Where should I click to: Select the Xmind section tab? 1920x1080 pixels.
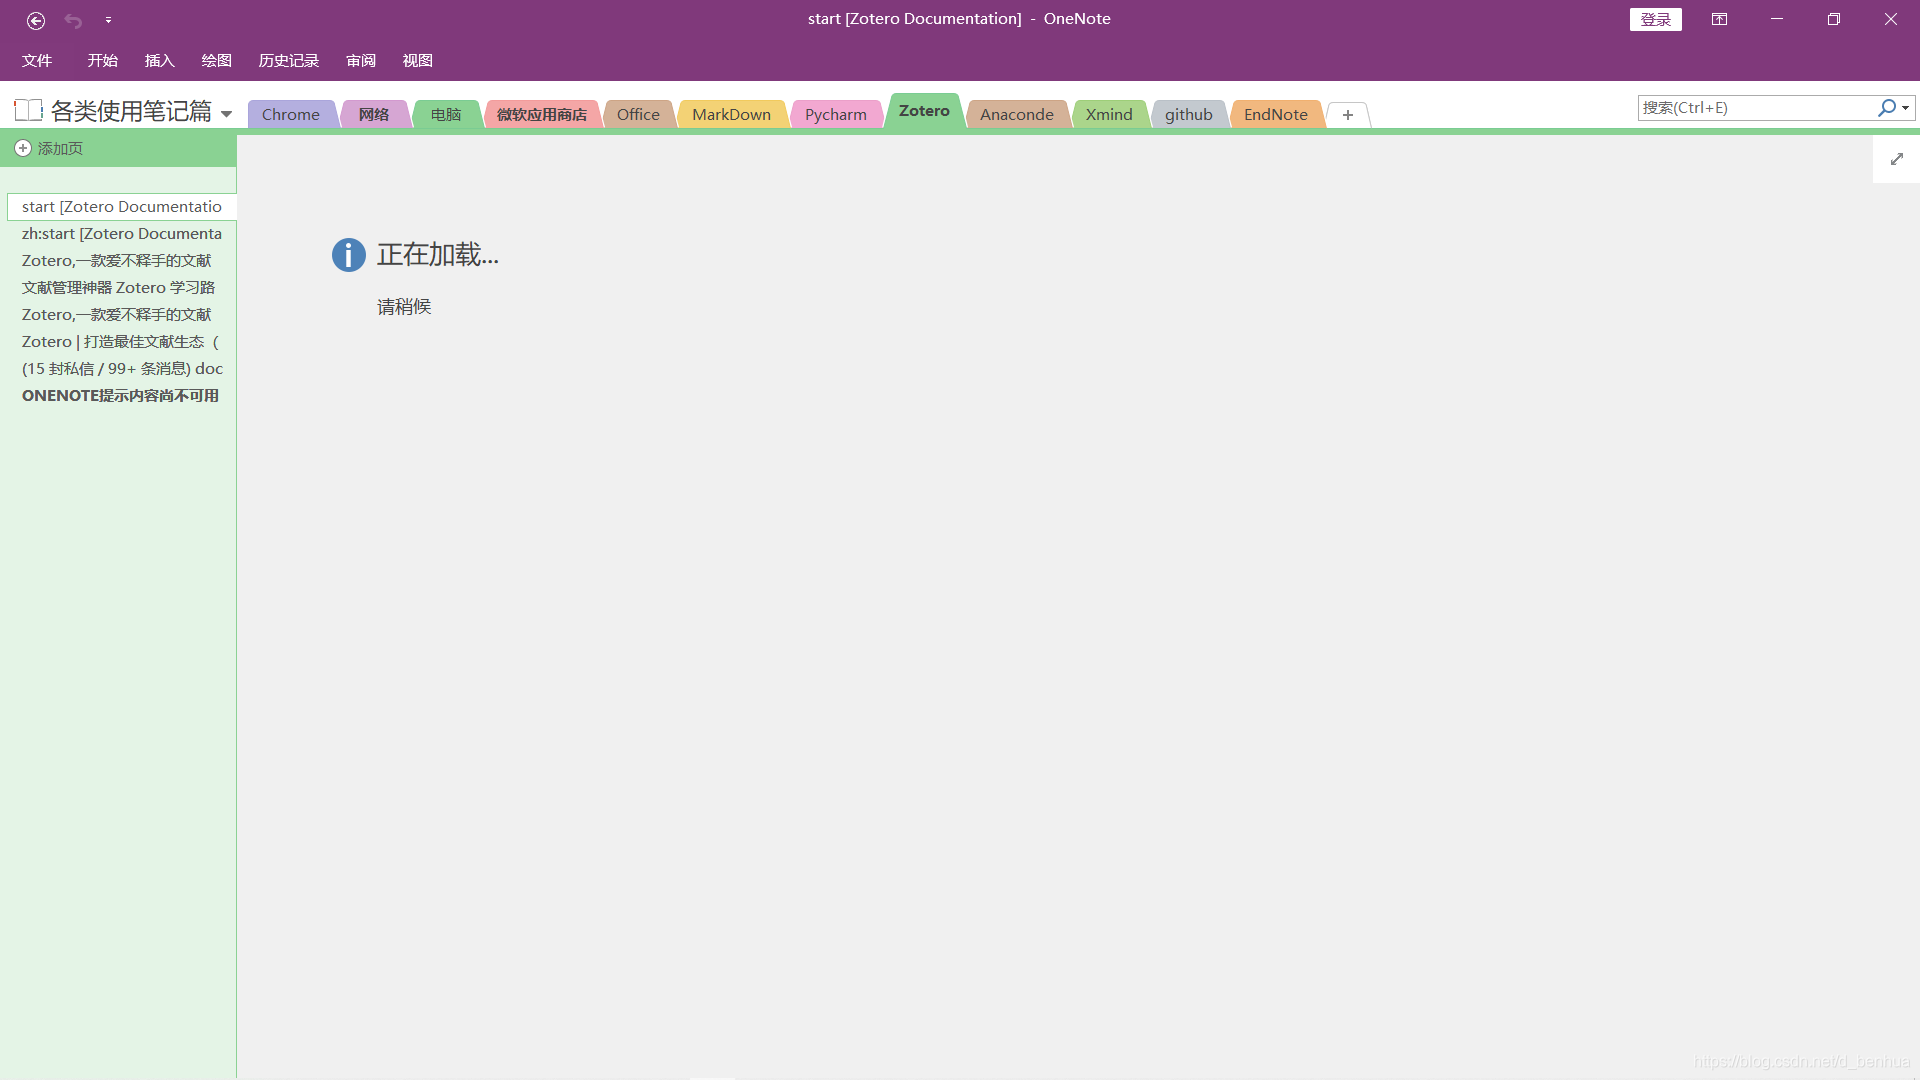click(1109, 114)
